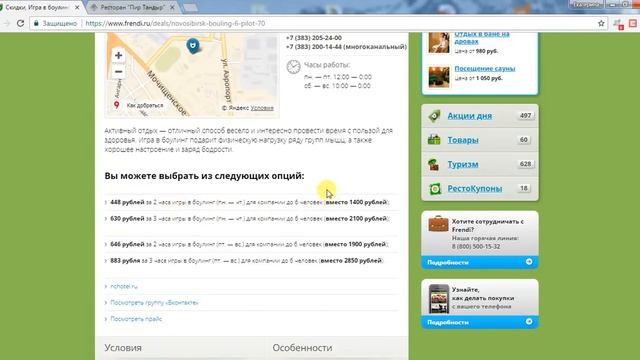The width and height of the screenshot is (640, 360).
Task: Click the red 'Как добраться' marker icon
Action: point(117,105)
